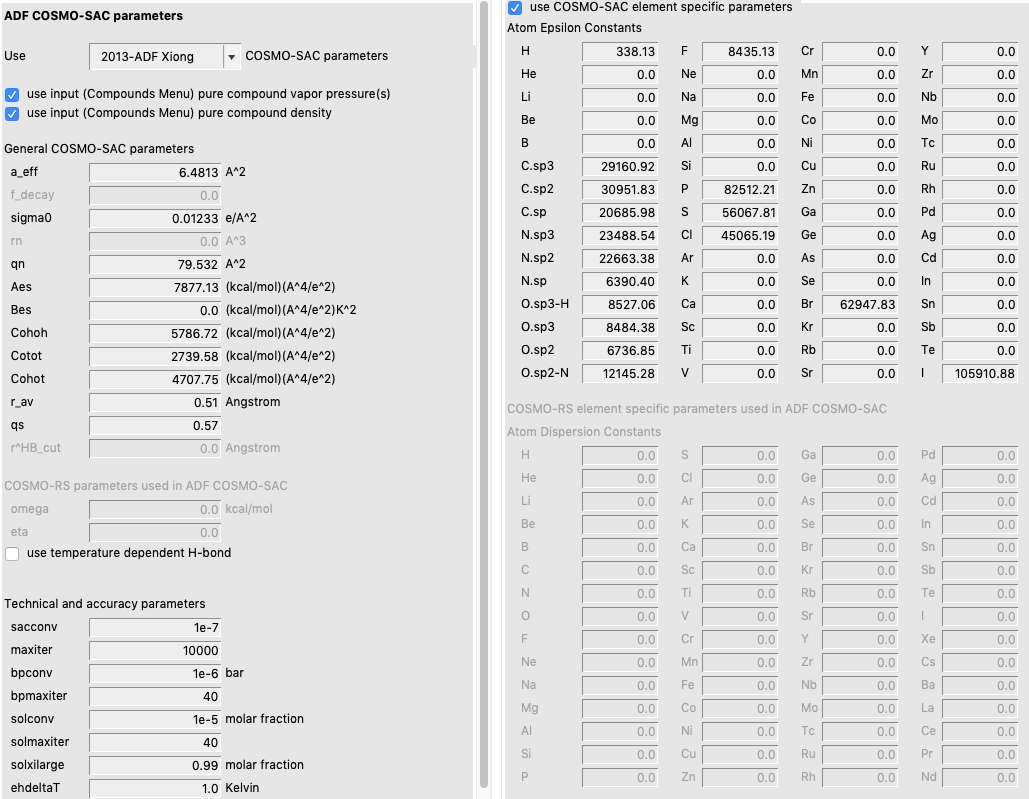1029x799 pixels.
Task: Click the bpconv value field
Action: click(x=155, y=674)
